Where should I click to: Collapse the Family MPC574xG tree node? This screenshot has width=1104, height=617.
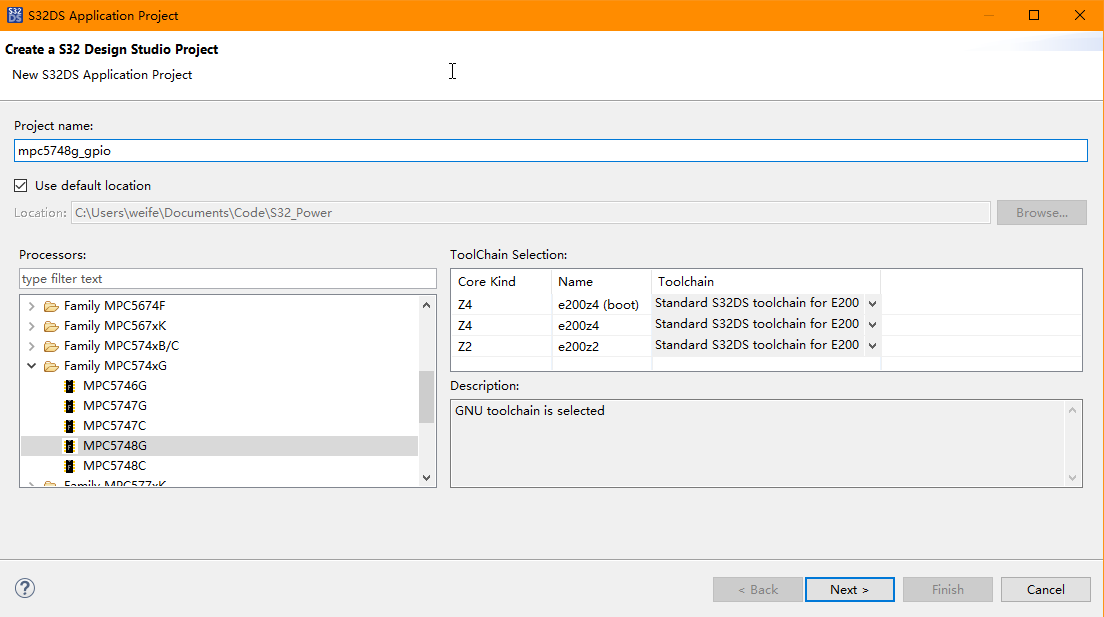pos(33,365)
